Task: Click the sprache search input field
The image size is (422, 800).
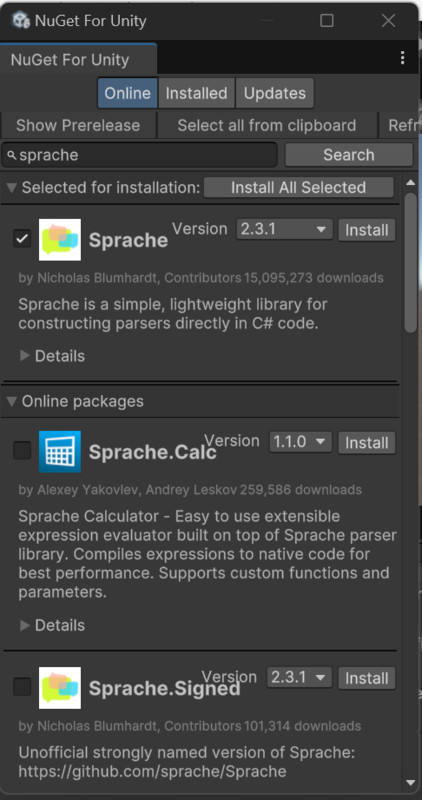Action: point(139,155)
